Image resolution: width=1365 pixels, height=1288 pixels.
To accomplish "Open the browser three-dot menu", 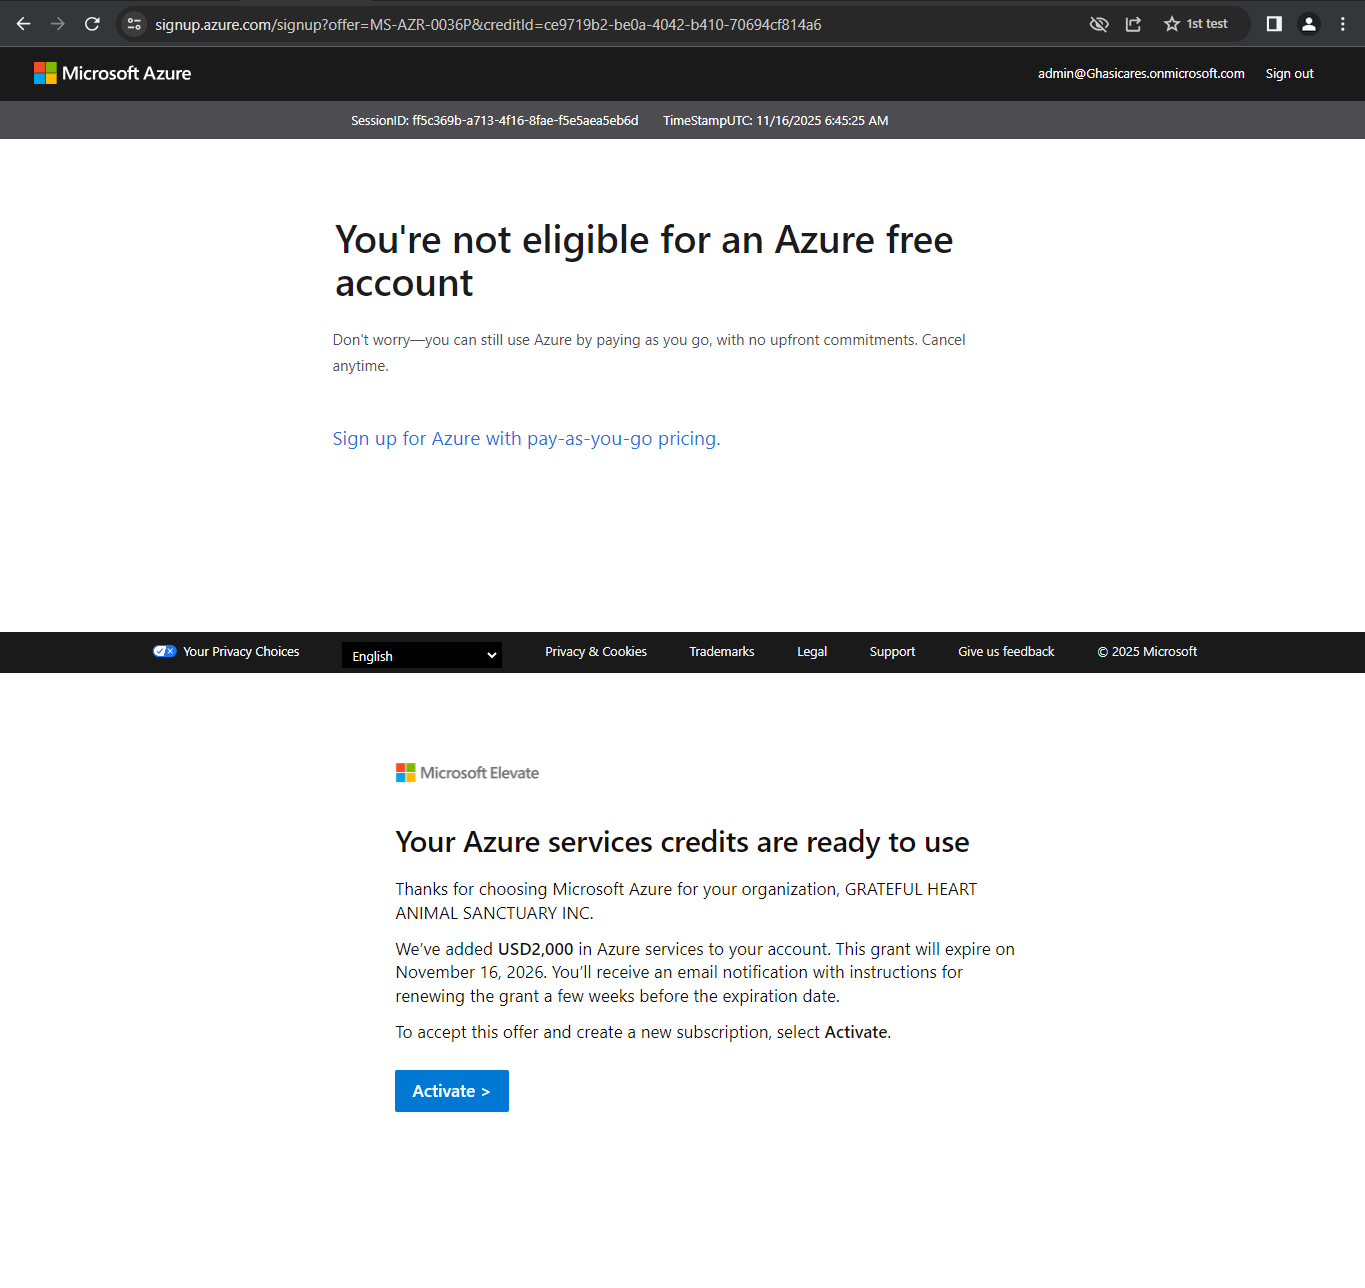I will (1343, 23).
